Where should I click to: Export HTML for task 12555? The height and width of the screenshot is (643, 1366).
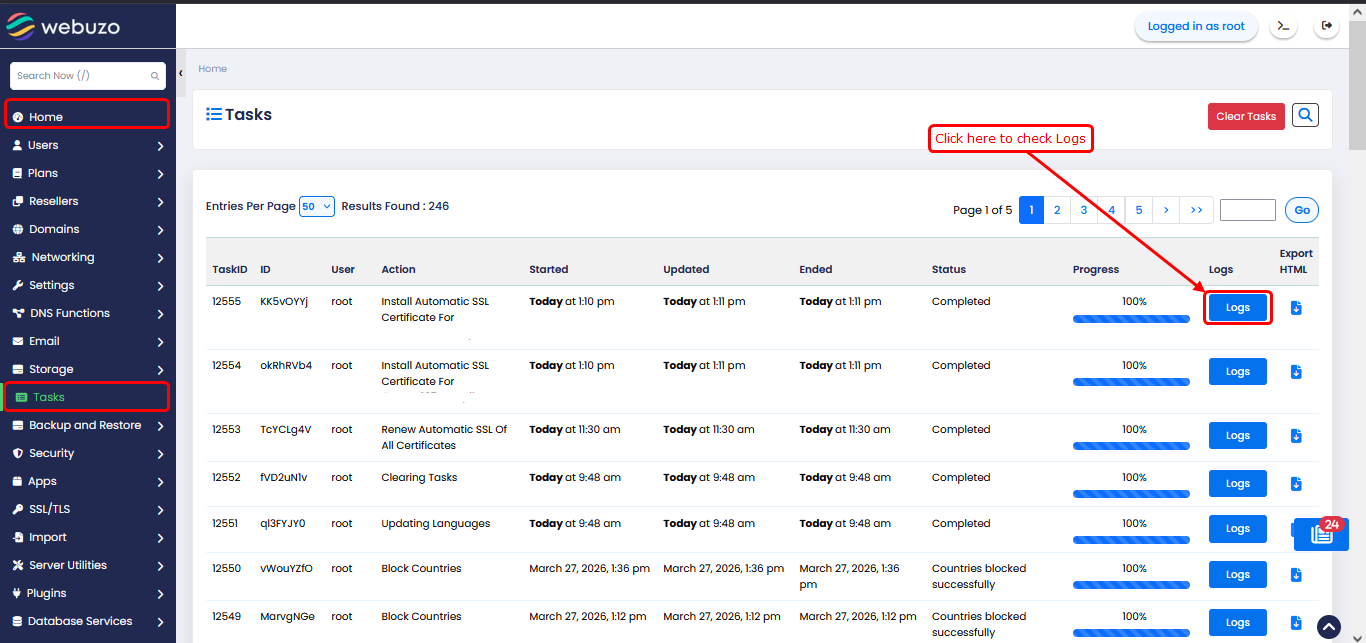(x=1296, y=308)
